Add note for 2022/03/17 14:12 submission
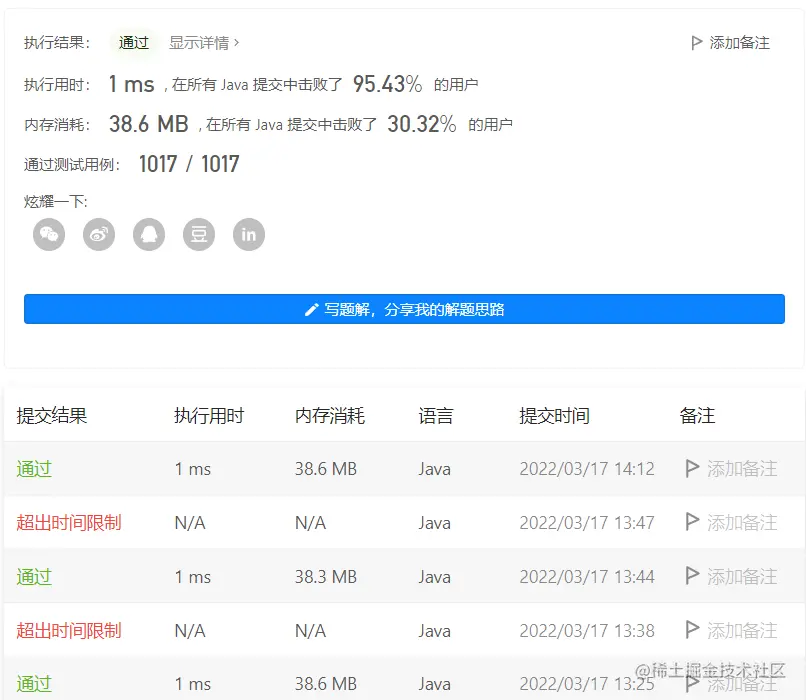 coord(731,469)
